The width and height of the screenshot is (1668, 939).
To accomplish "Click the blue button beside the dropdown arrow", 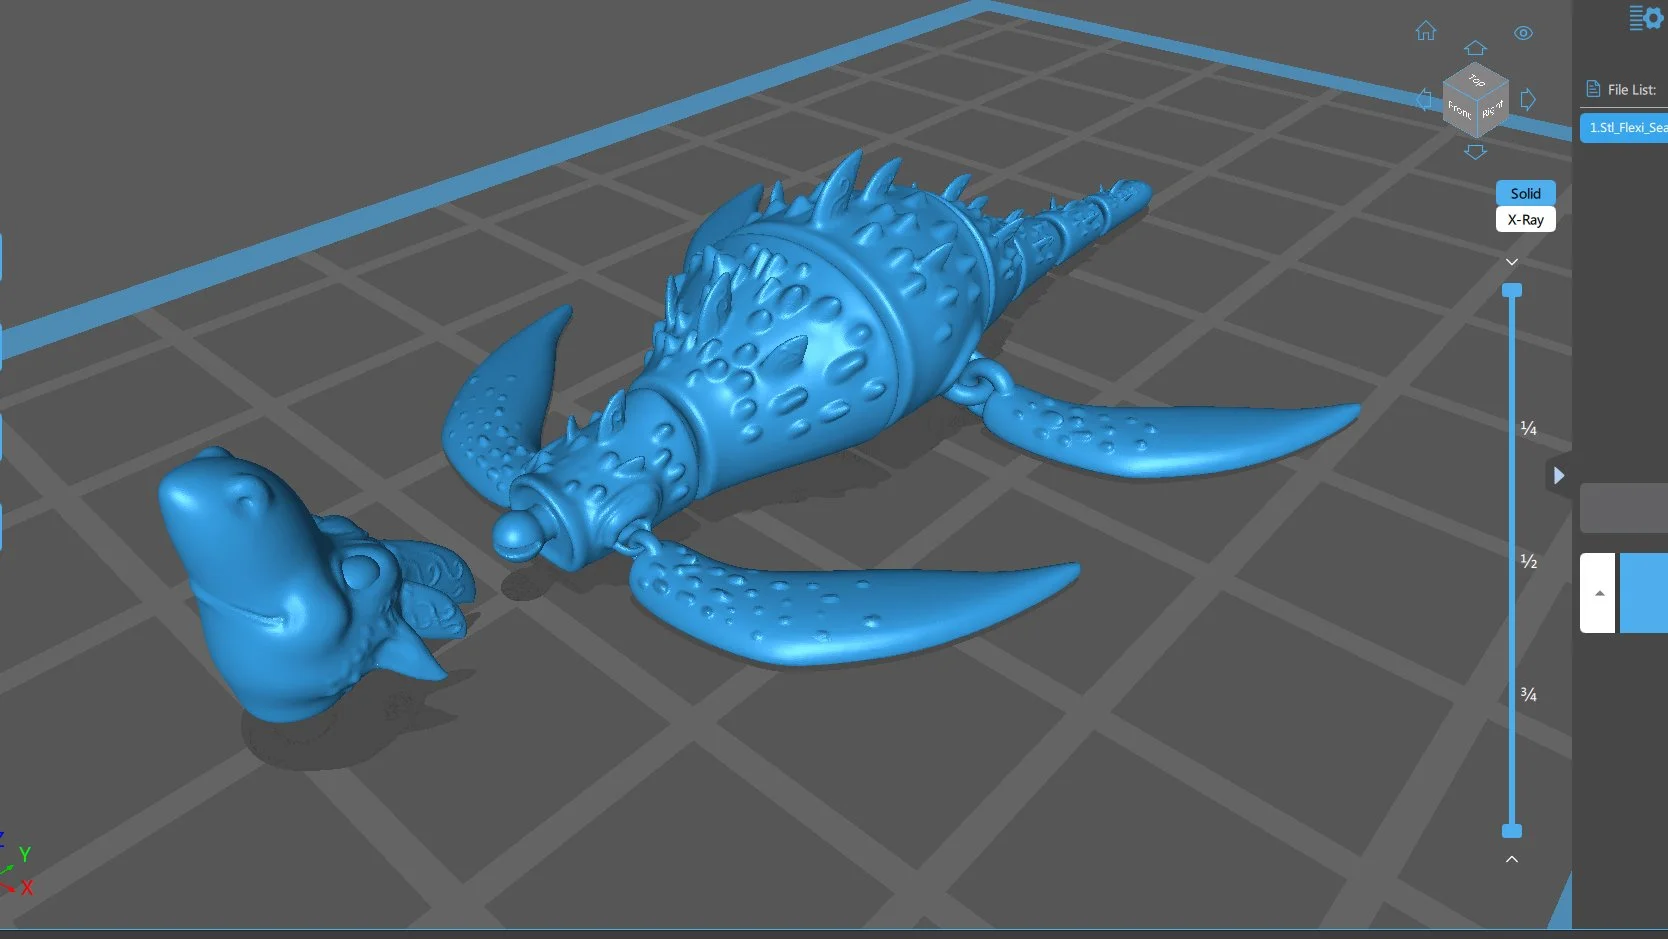I will (1644, 593).
